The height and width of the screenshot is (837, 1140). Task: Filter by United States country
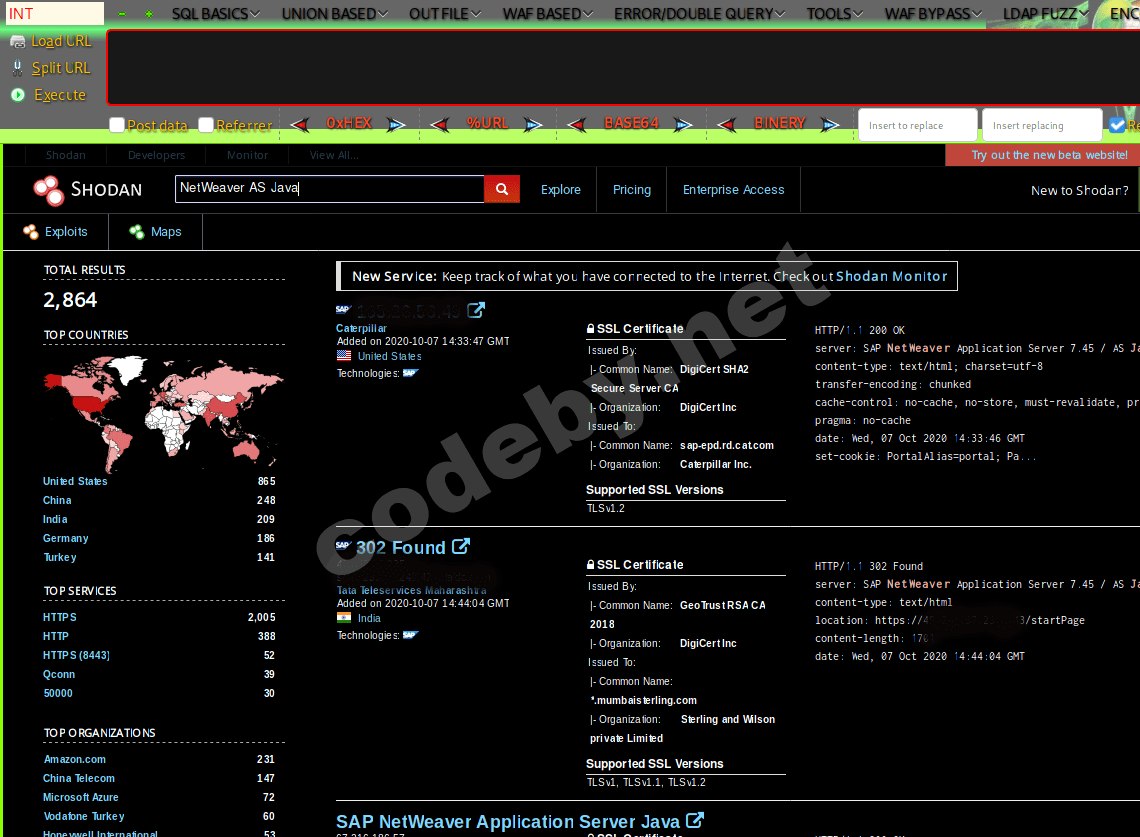click(75, 481)
